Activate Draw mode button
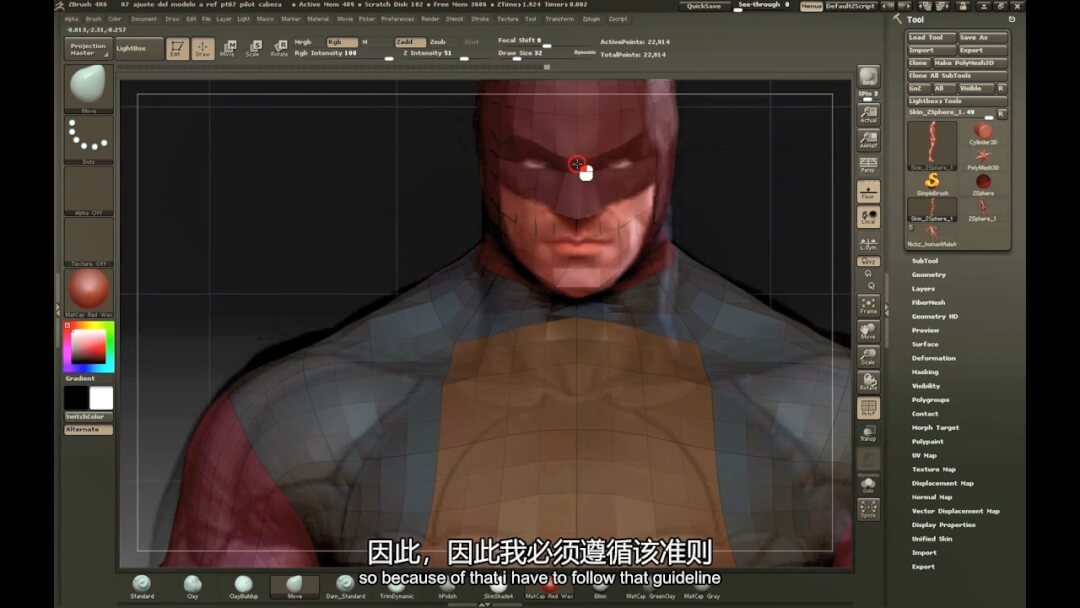The width and height of the screenshot is (1080, 608). (x=202, y=48)
